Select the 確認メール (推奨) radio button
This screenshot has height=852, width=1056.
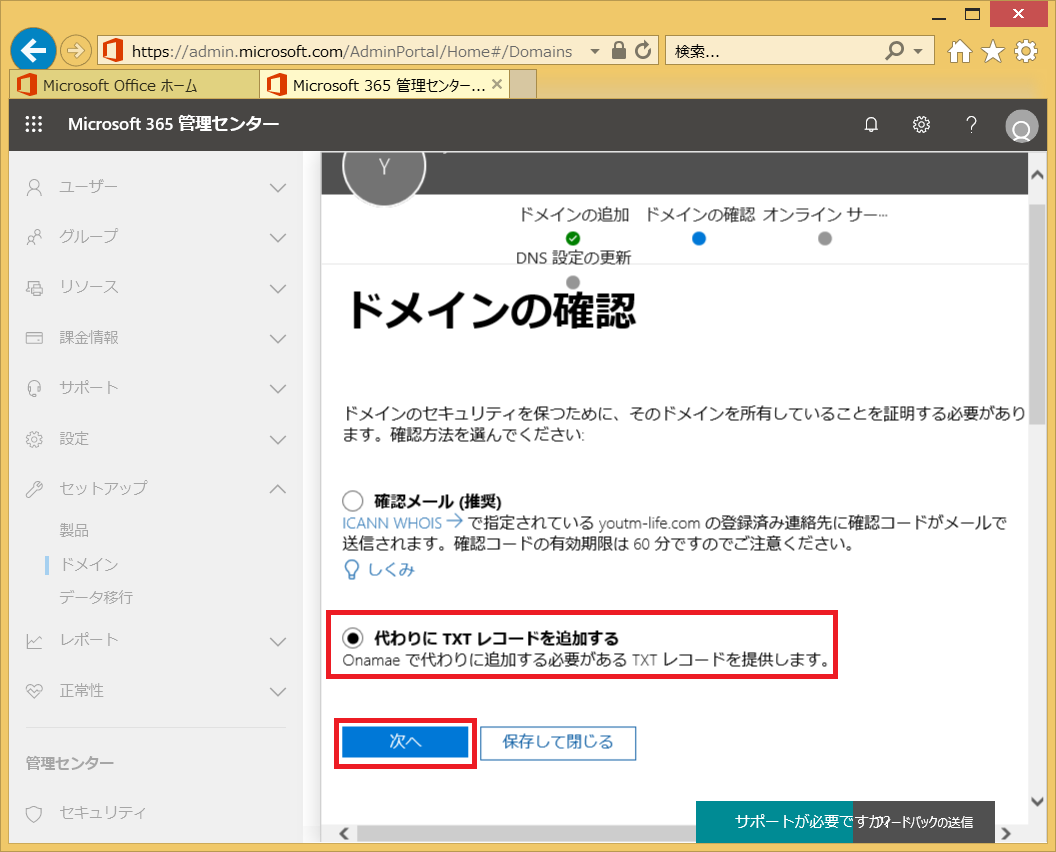(x=352, y=500)
